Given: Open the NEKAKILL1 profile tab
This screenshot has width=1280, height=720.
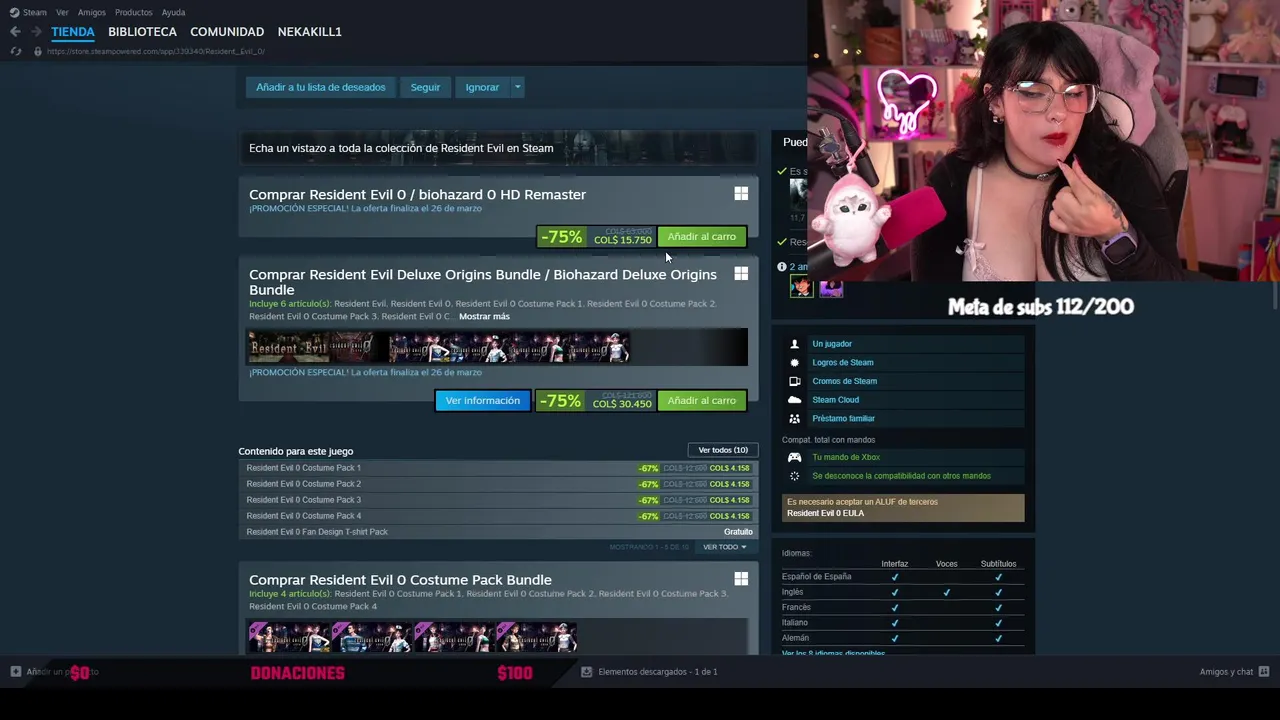Looking at the screenshot, I should (309, 32).
